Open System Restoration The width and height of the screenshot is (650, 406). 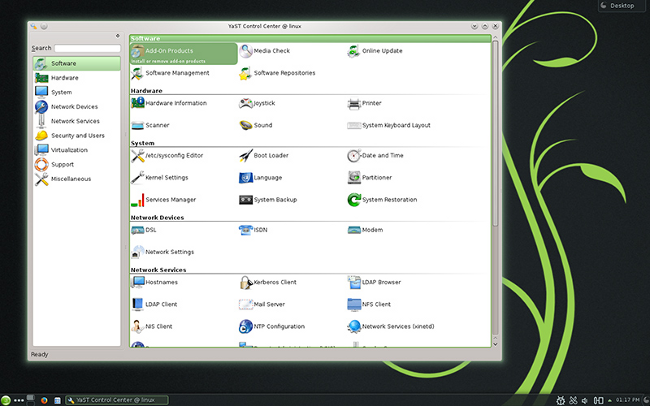(x=382, y=200)
